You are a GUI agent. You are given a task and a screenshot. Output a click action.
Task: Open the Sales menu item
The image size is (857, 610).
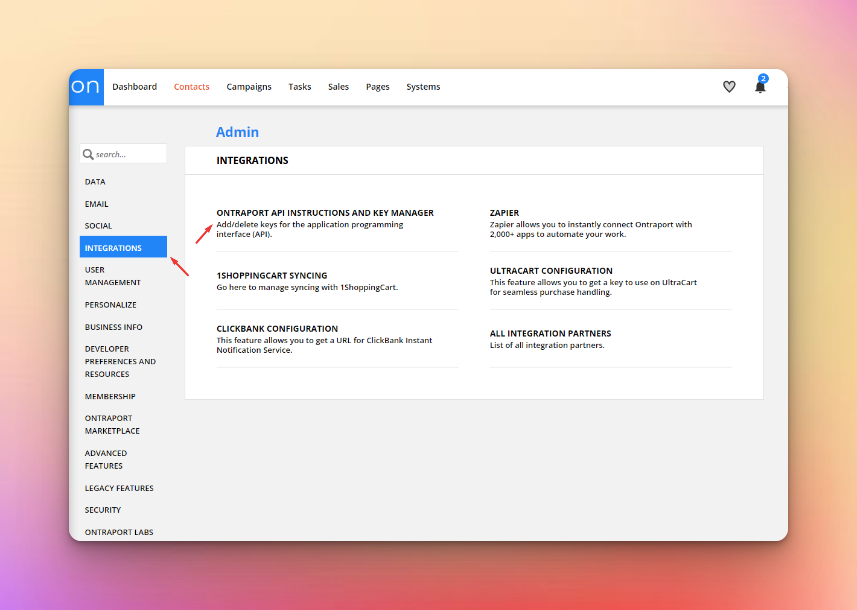point(338,87)
